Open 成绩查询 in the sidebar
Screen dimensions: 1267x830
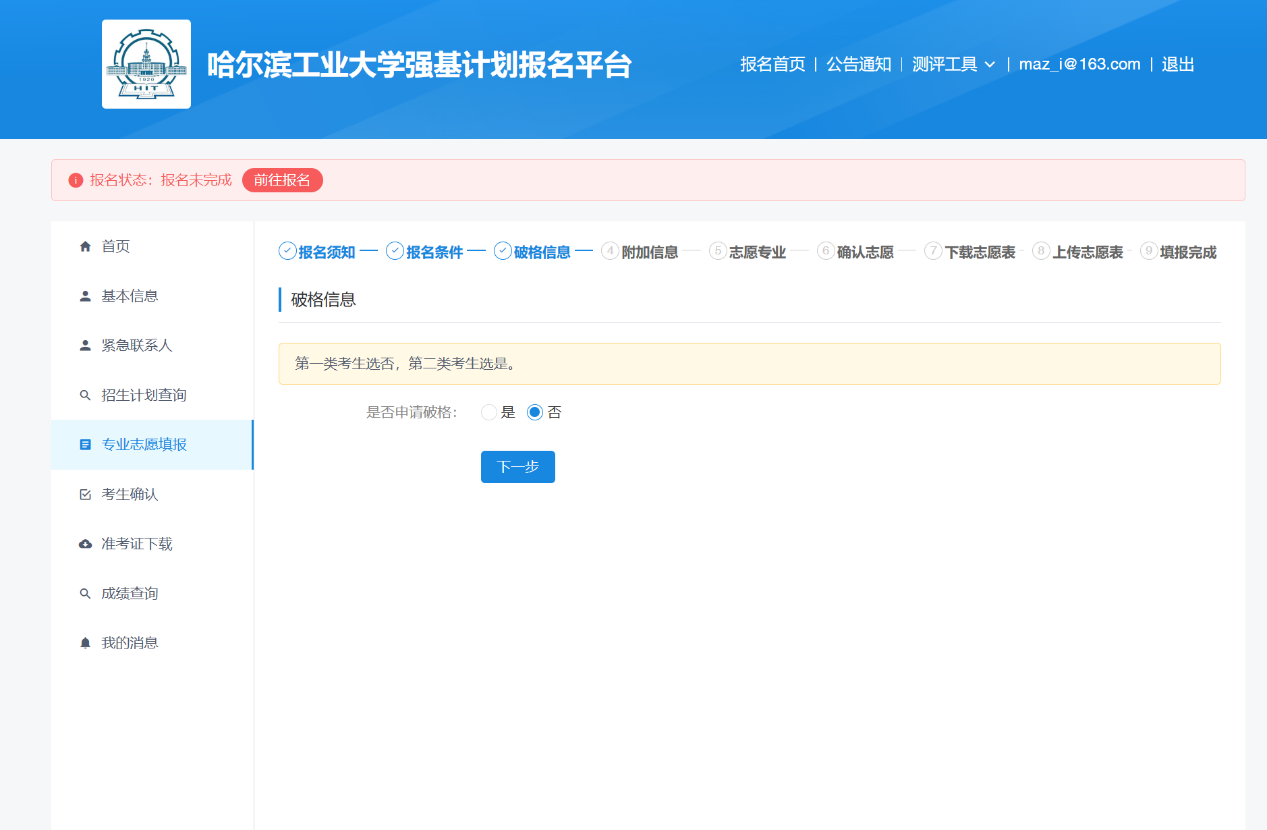click(130, 594)
